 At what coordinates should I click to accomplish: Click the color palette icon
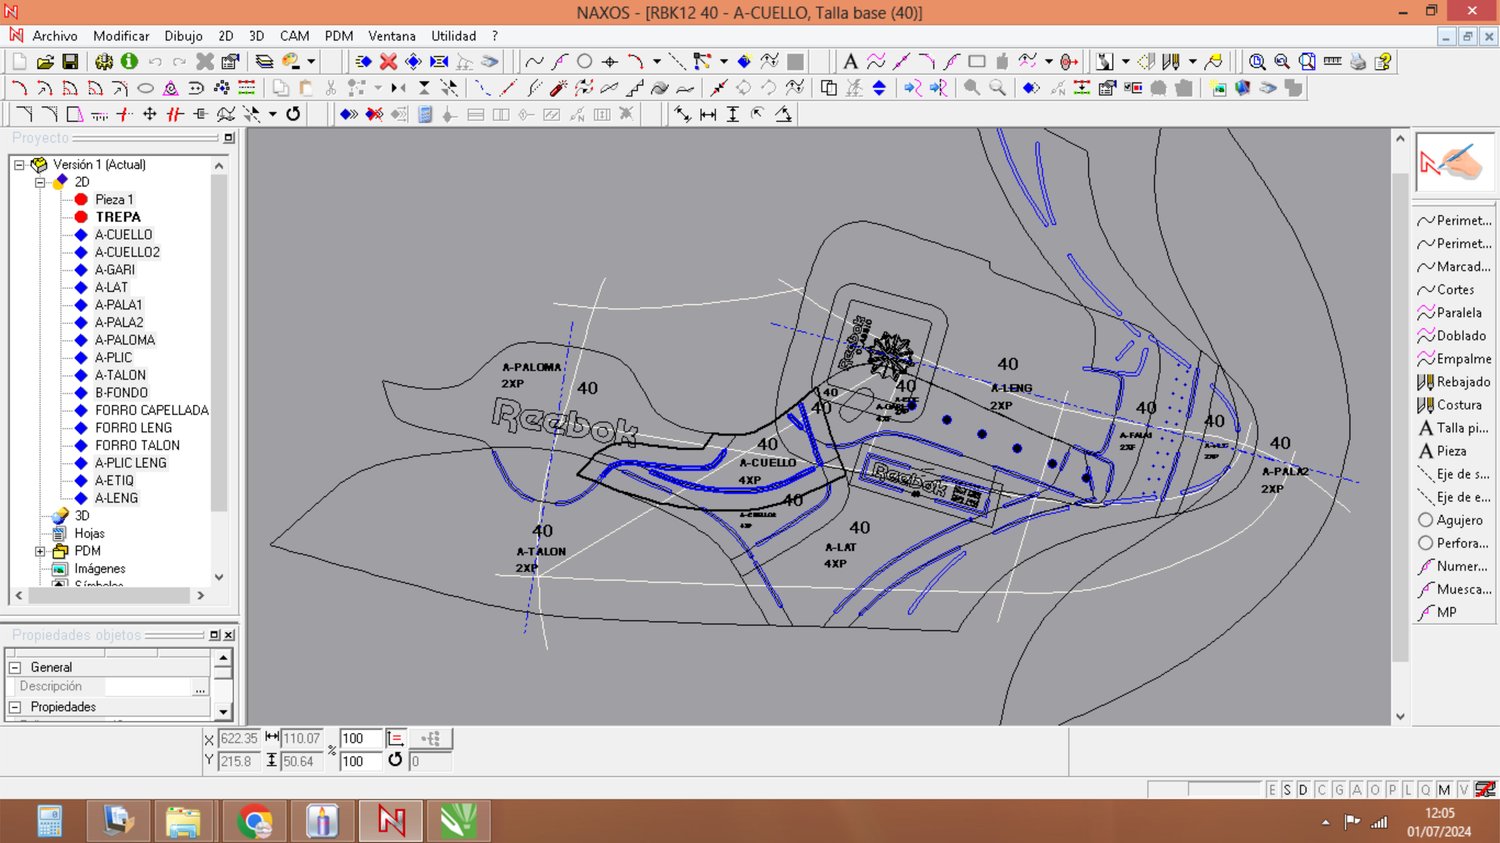(x=291, y=62)
